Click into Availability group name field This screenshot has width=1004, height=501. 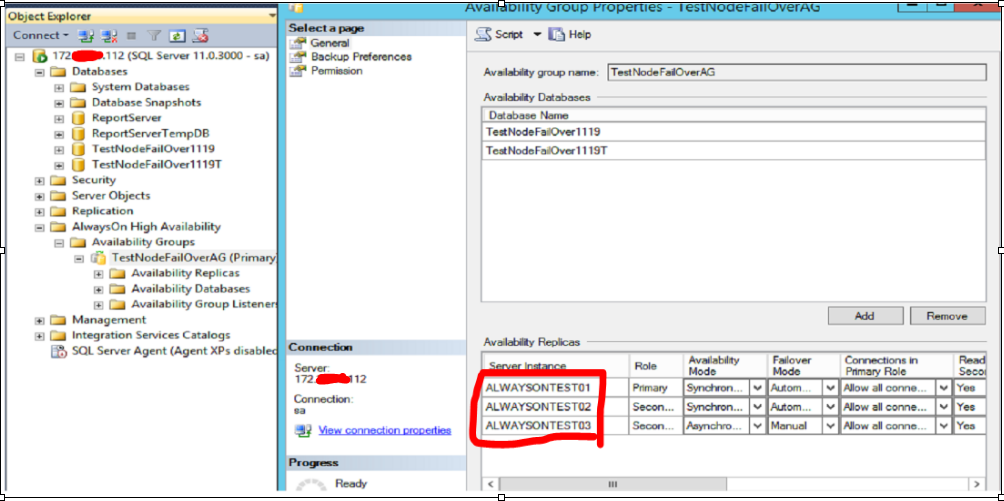(797, 72)
